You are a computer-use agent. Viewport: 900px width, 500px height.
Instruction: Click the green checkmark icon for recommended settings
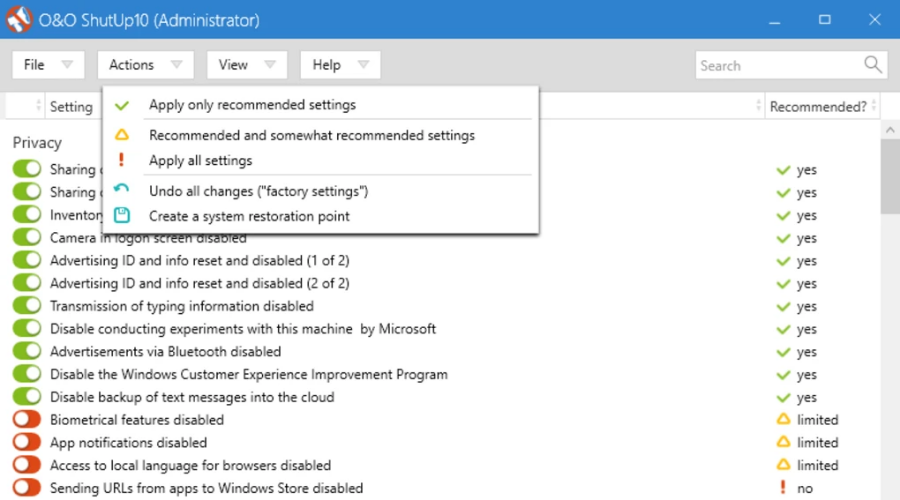(122, 106)
